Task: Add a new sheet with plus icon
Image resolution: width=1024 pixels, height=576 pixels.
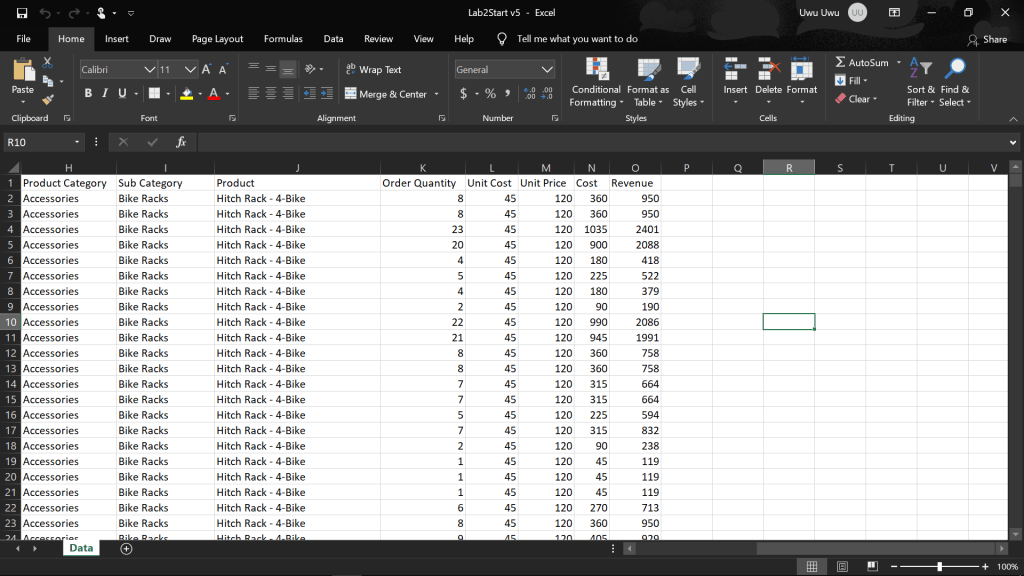Action: click(126, 548)
